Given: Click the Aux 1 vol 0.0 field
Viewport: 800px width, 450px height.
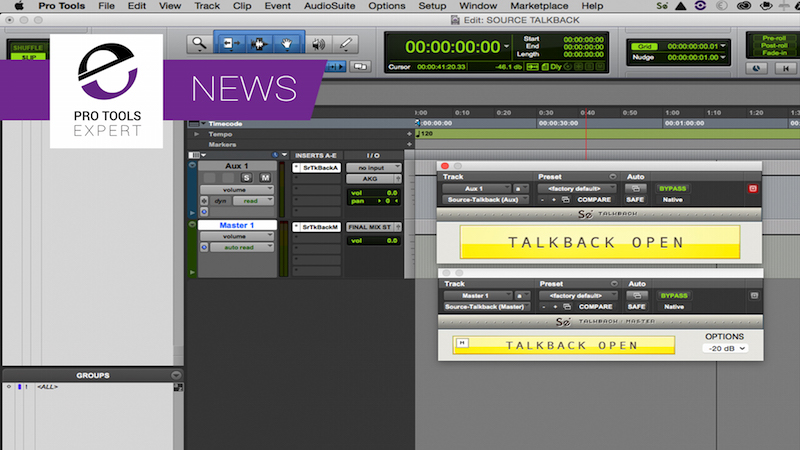Looking at the screenshot, I should 373,193.
